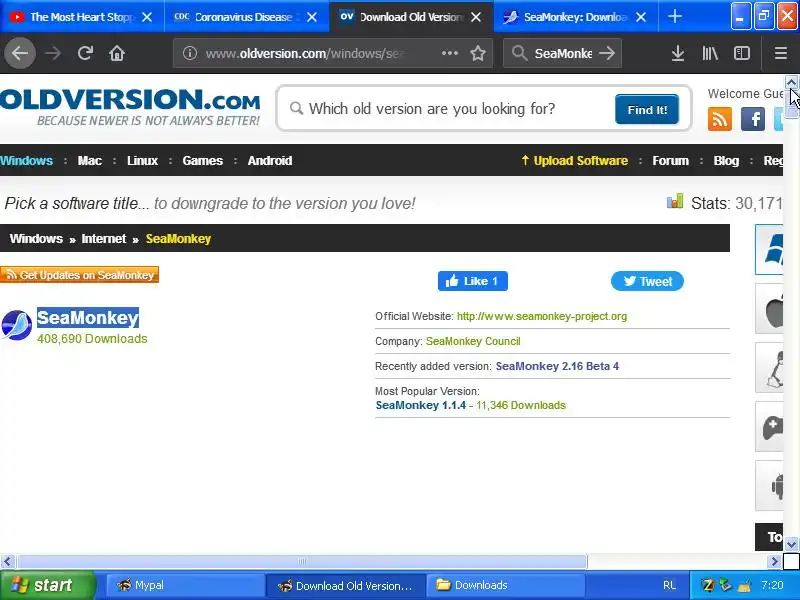
Task: Open the Blog navigation link
Action: tap(726, 161)
